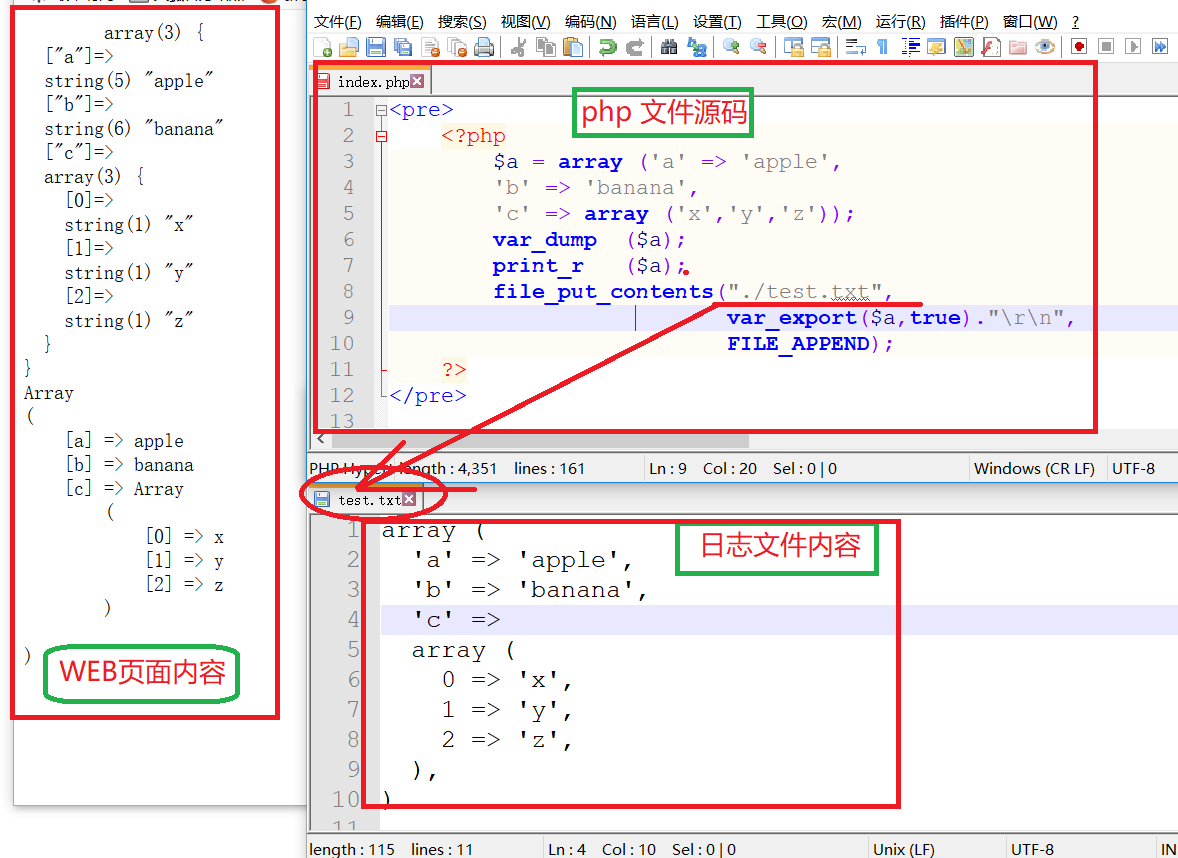Click the Zoom in magnifier icon
The image size is (1178, 858).
coord(731,47)
